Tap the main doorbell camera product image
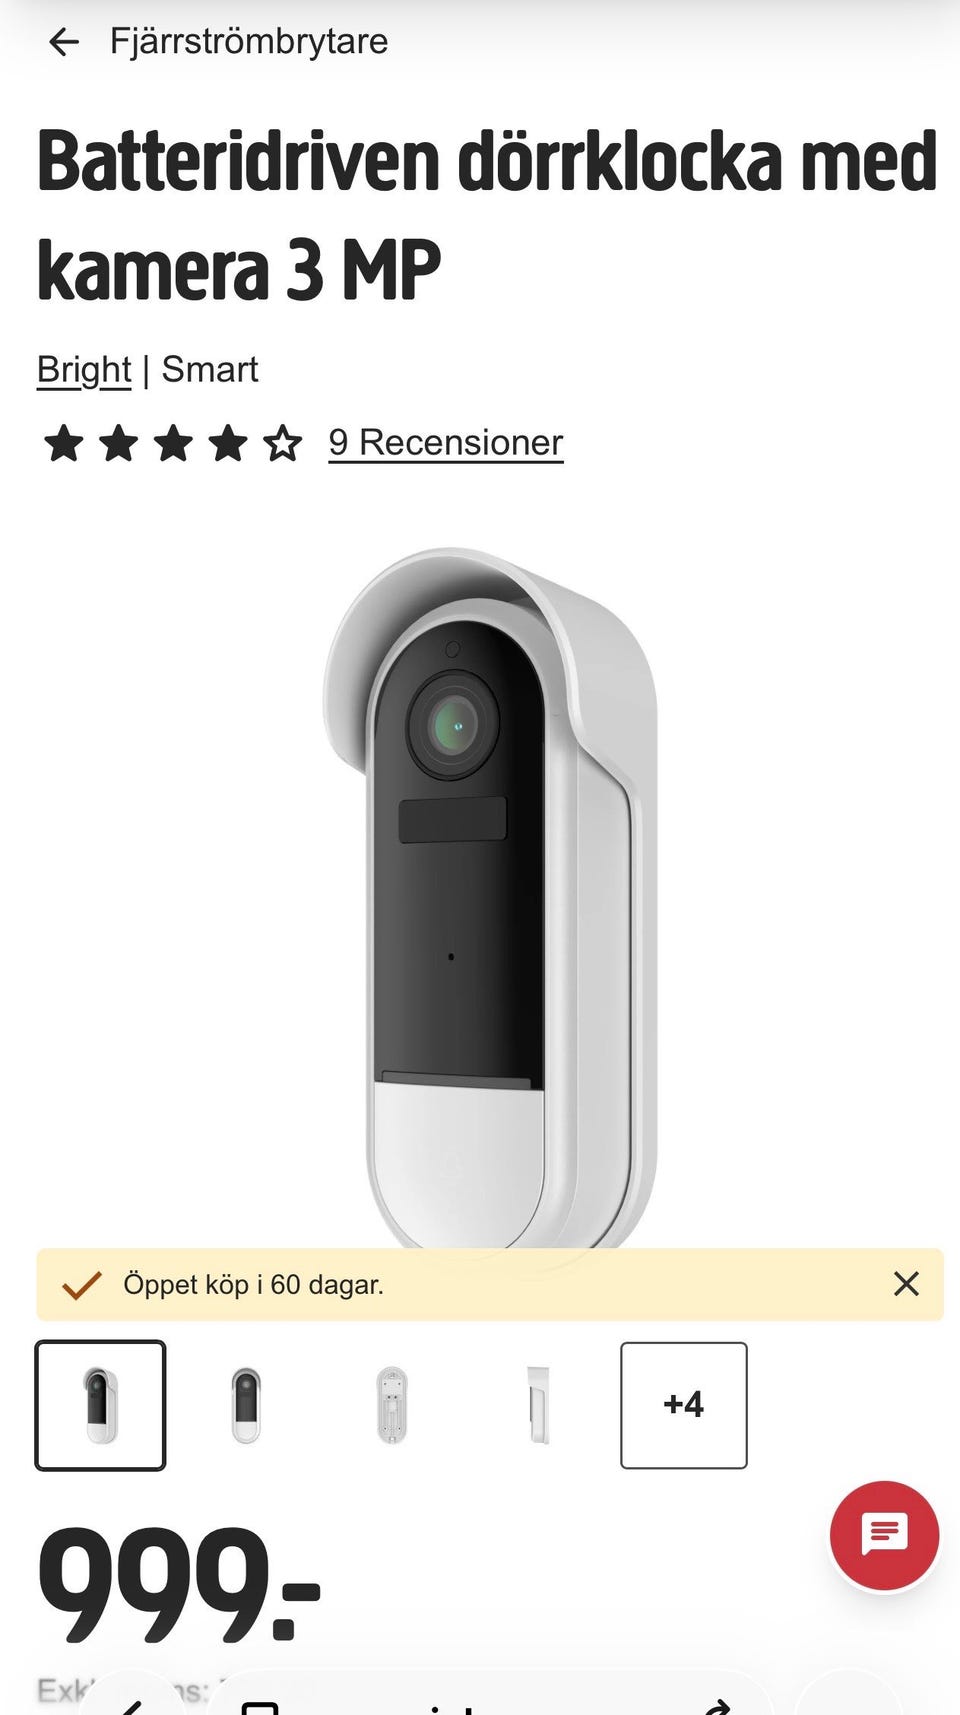The image size is (960, 1715). click(x=490, y=897)
